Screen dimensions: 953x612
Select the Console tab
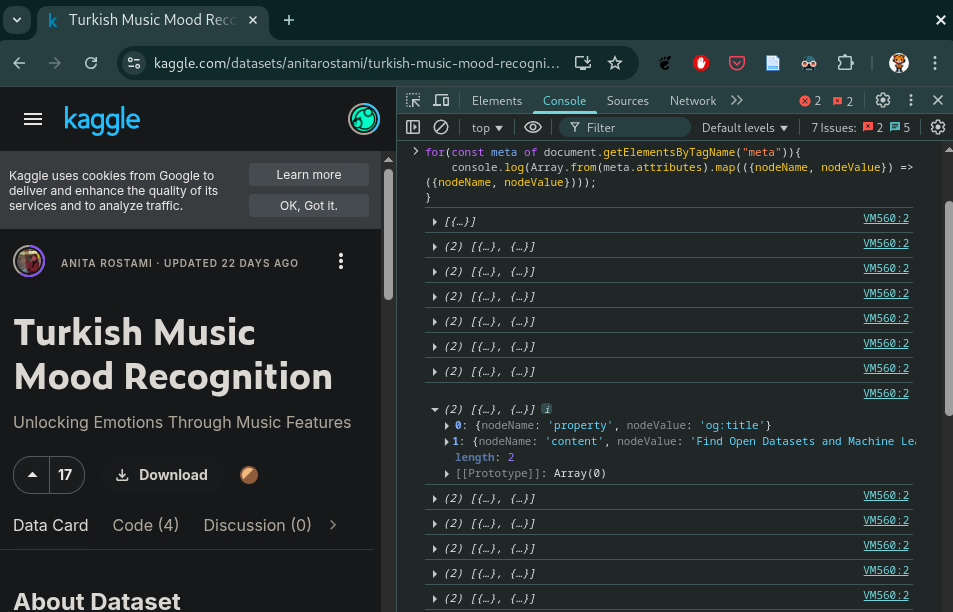(564, 101)
